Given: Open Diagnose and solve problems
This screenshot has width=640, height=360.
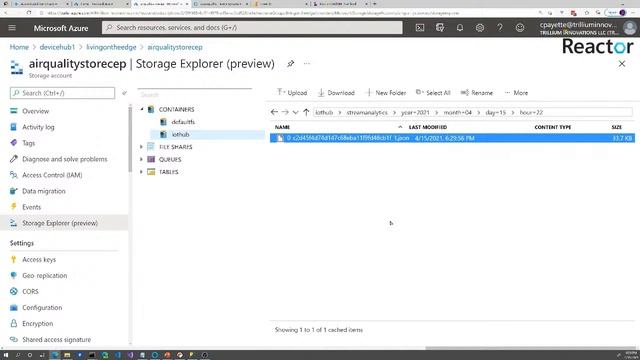Looking at the screenshot, I should (64, 159).
